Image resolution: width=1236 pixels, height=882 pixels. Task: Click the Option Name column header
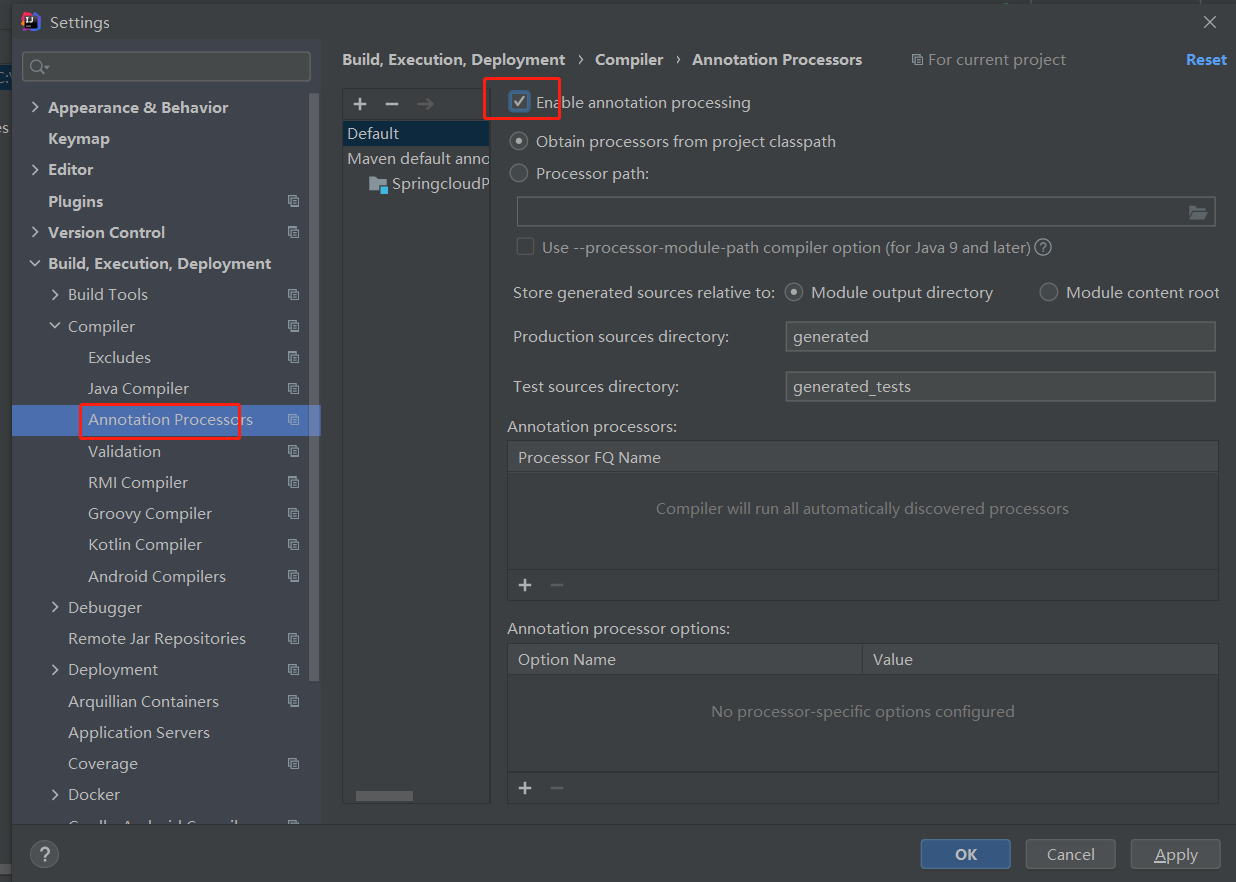[x=685, y=659]
